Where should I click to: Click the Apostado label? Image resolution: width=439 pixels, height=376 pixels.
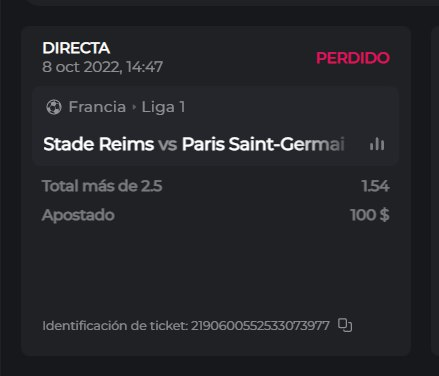point(78,215)
